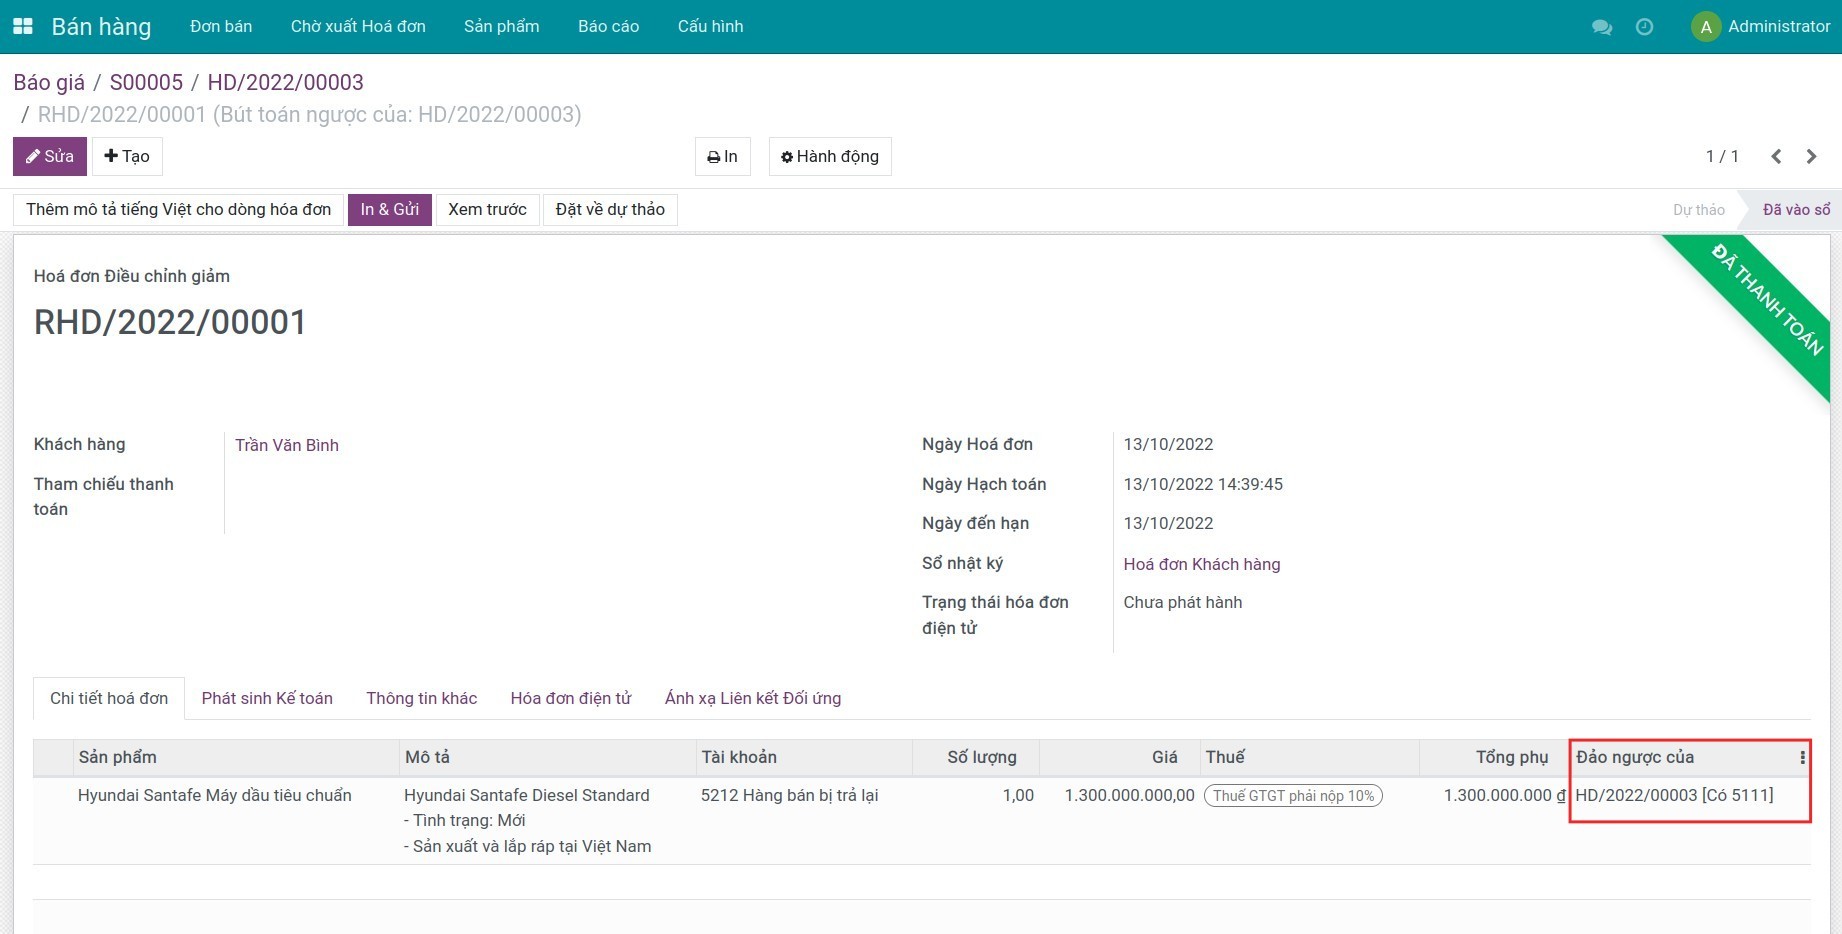The width and height of the screenshot is (1842, 934).
Task: Click the Thuế GTGT phải nộp 10% tag
Action: 1293,796
